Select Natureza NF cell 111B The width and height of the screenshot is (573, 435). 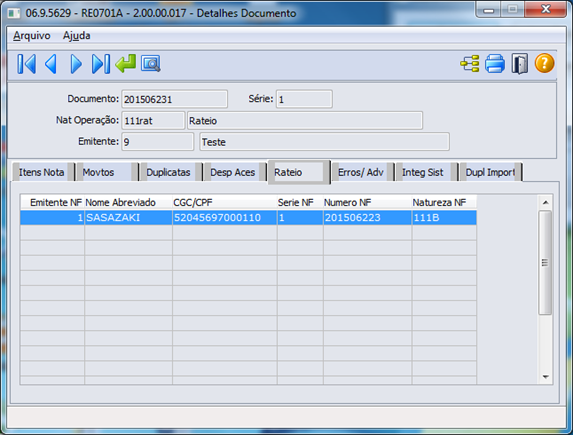coord(444,218)
